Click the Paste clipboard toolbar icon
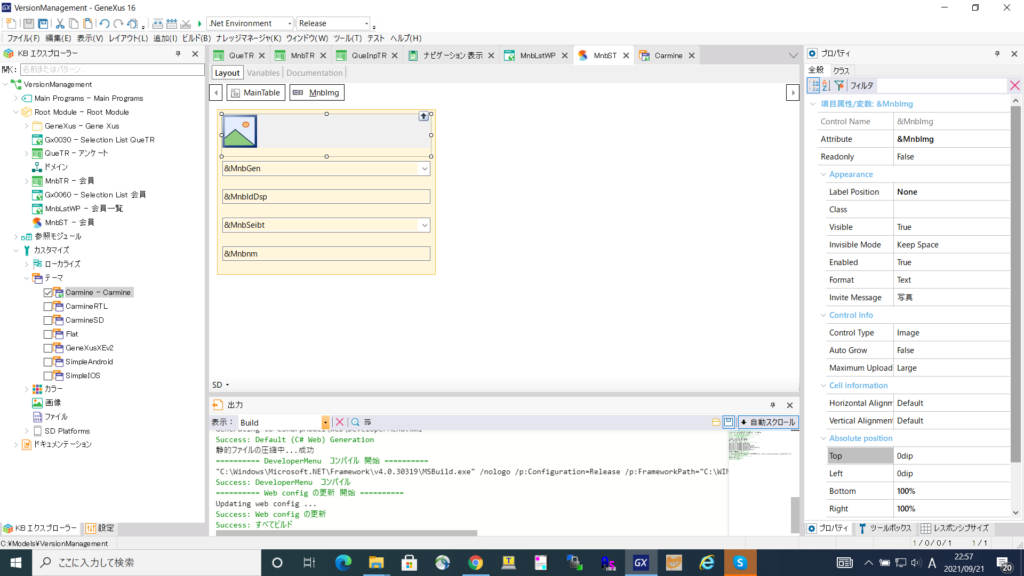Screen dimensions: 1024x576 (x=88, y=24)
